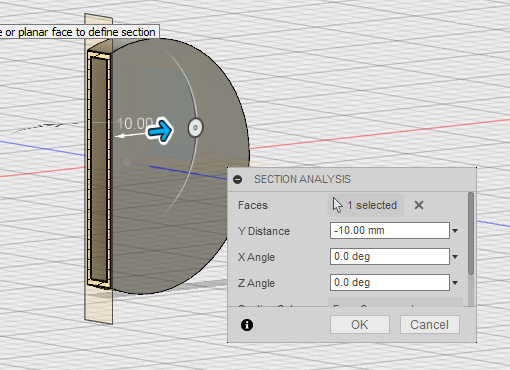
Task: Click the SECTION ANALYSIS dialog title
Action: (x=302, y=179)
